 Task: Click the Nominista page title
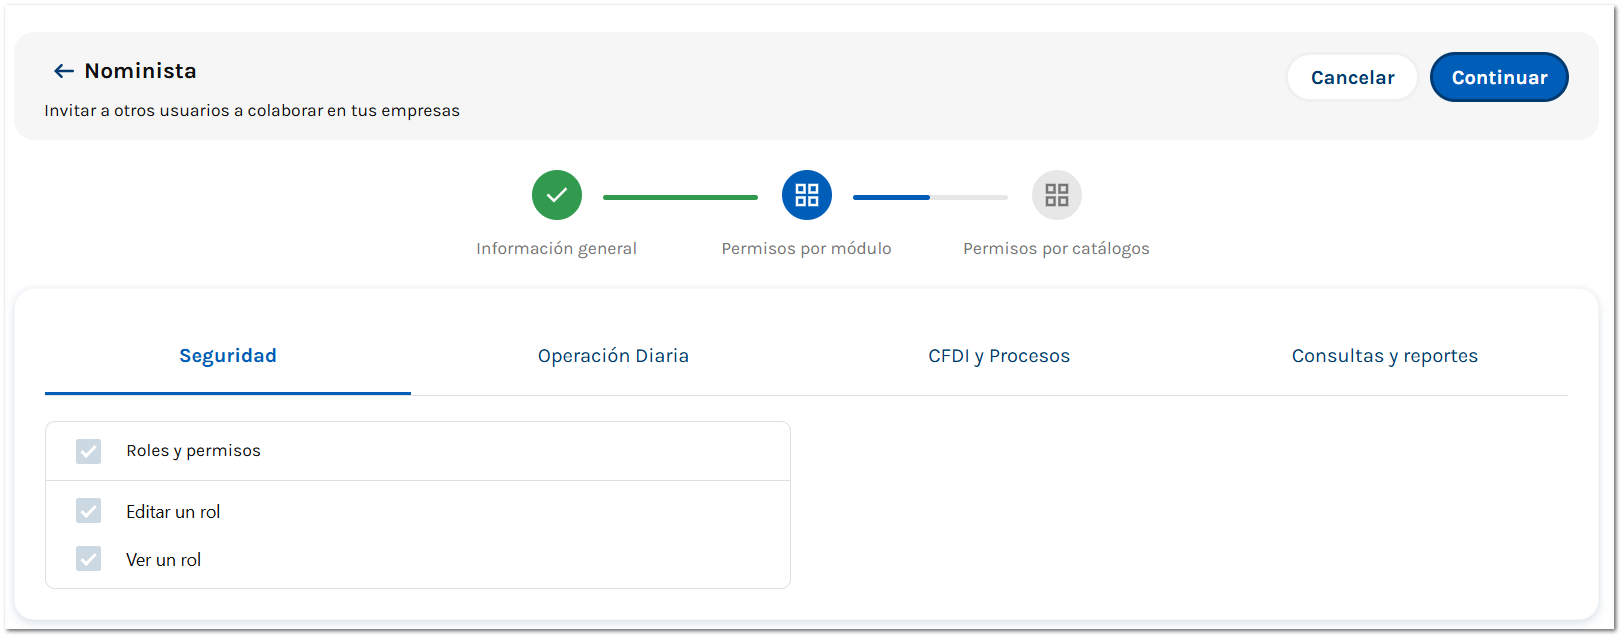coord(140,71)
